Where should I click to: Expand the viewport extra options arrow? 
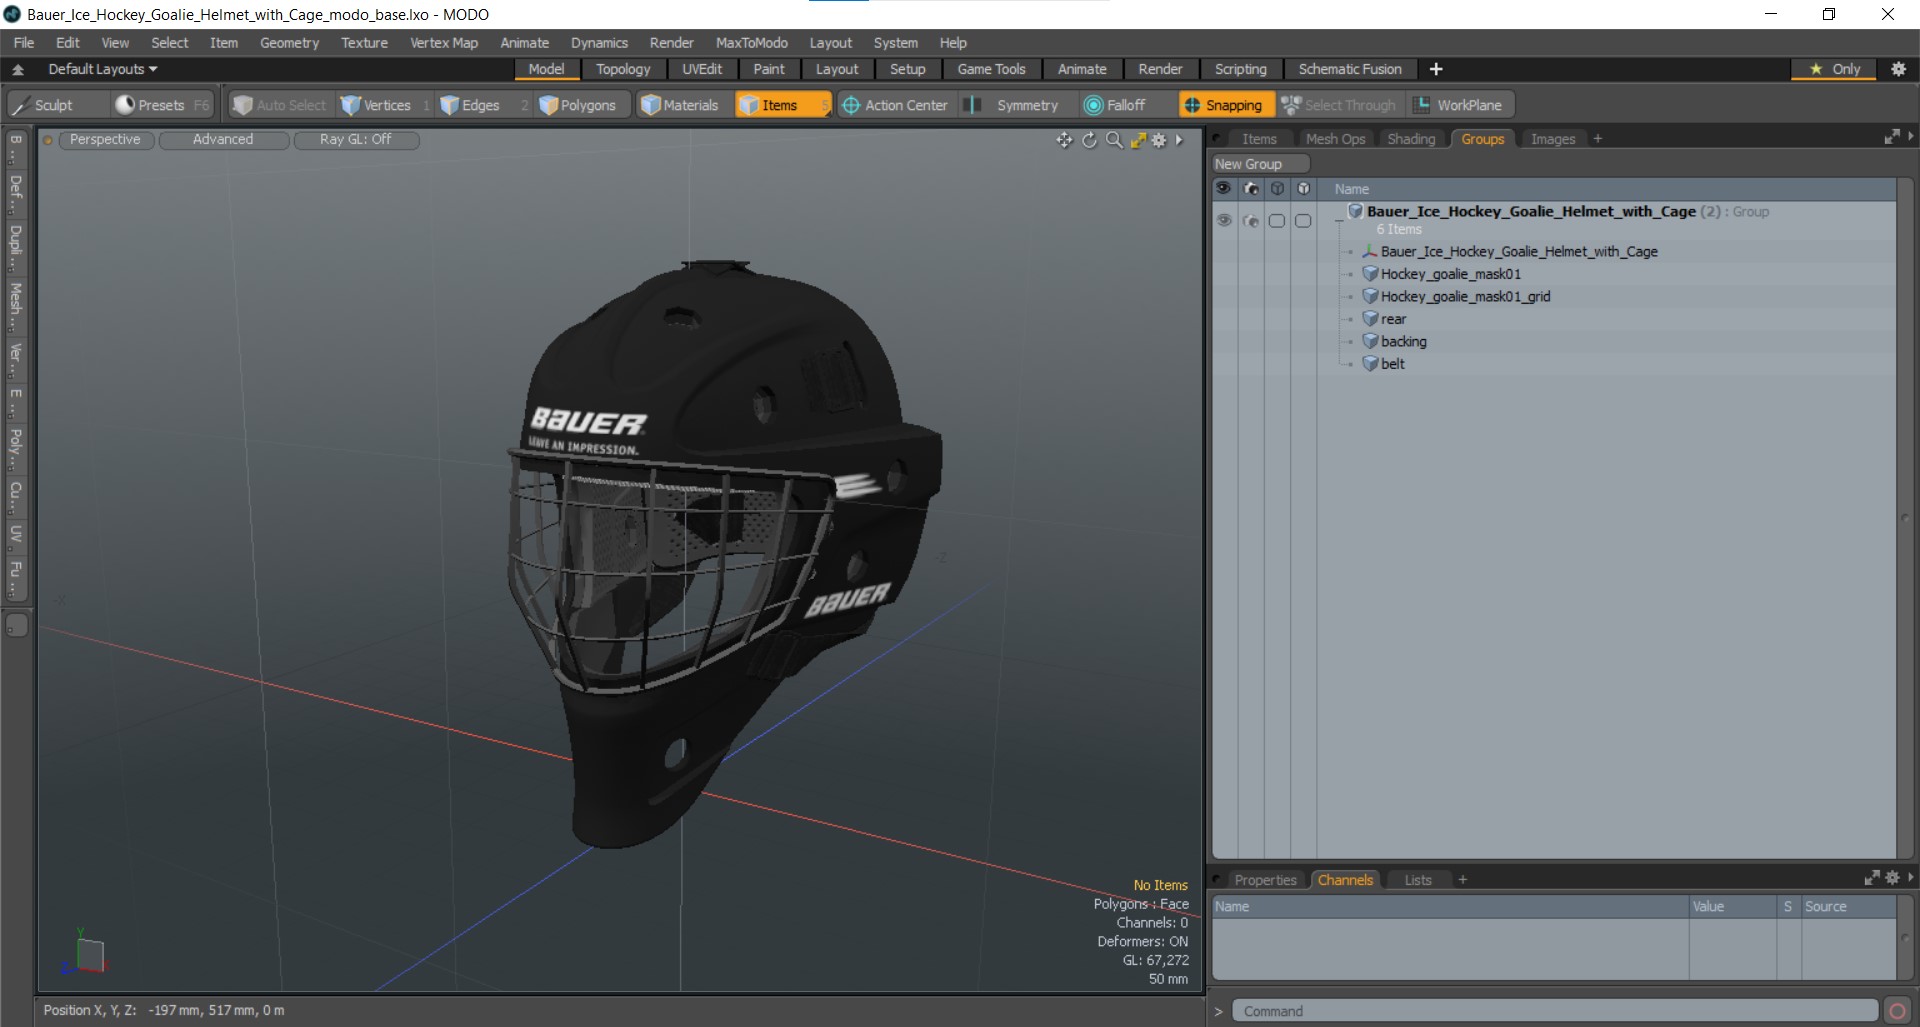click(x=1180, y=140)
